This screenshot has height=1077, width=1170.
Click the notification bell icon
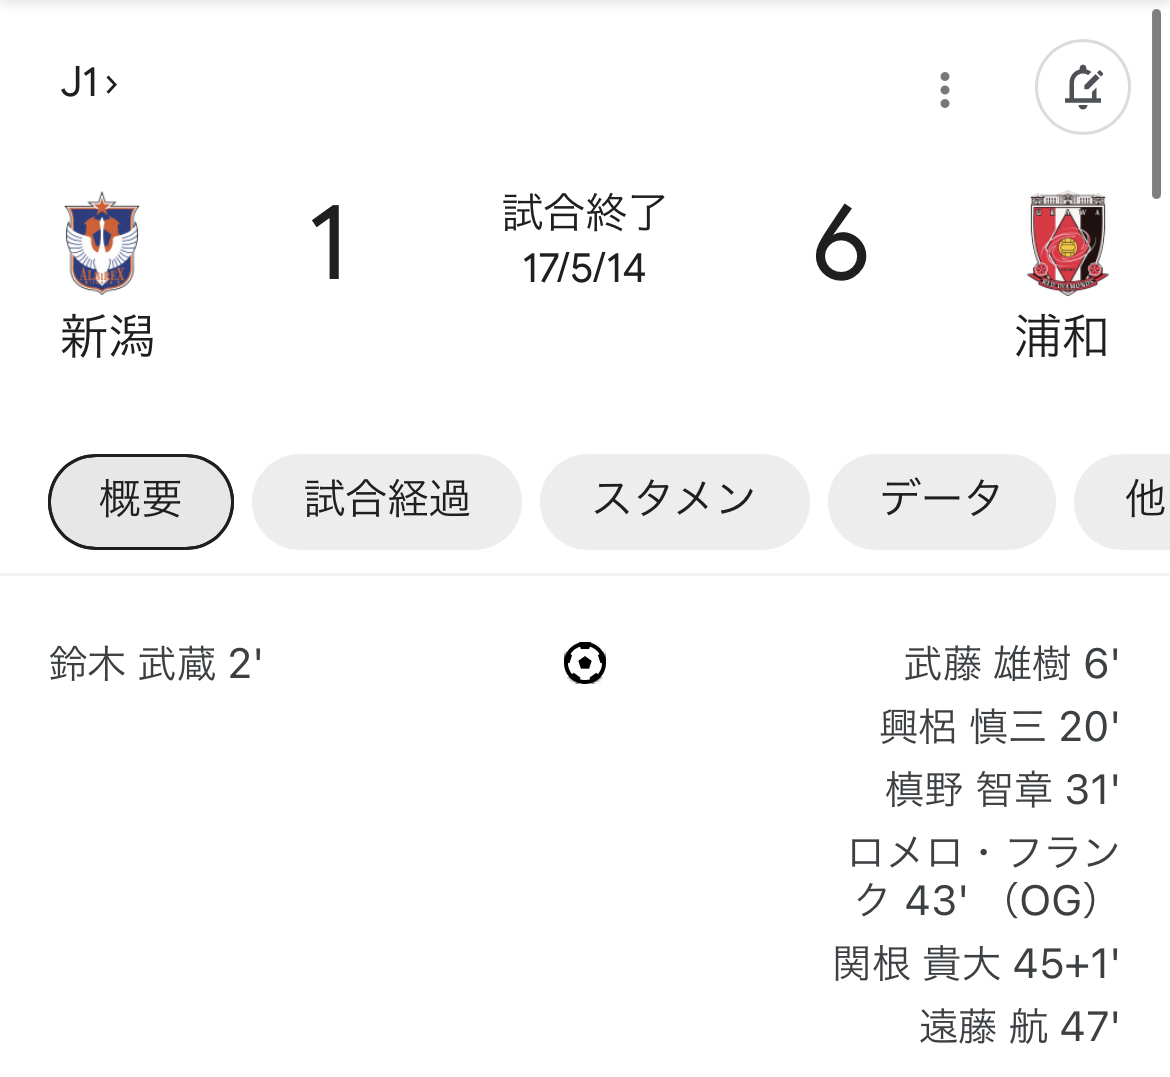click(x=1083, y=87)
